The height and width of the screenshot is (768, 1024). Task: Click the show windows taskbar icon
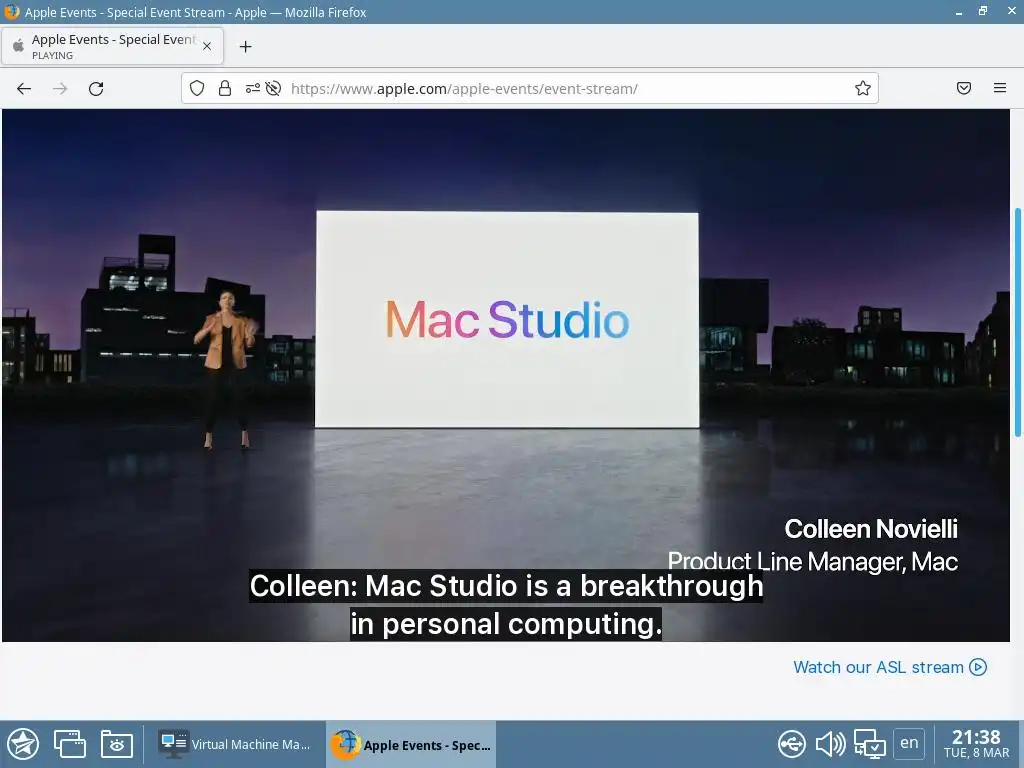pos(70,744)
